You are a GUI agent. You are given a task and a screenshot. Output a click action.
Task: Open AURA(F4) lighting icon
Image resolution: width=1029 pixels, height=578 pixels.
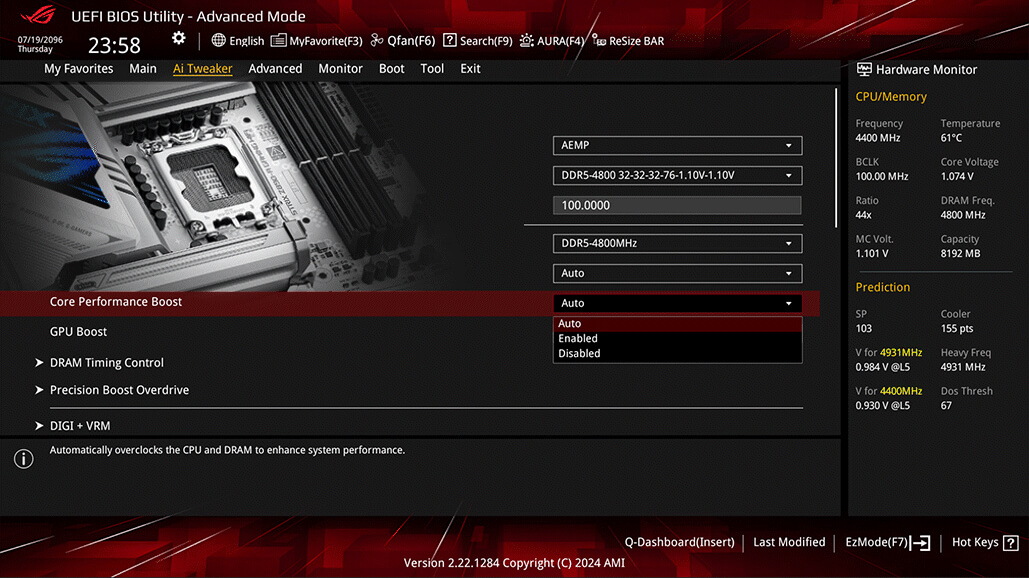click(x=526, y=41)
